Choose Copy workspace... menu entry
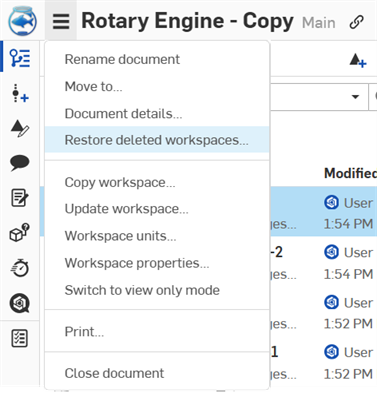 tap(157, 183)
